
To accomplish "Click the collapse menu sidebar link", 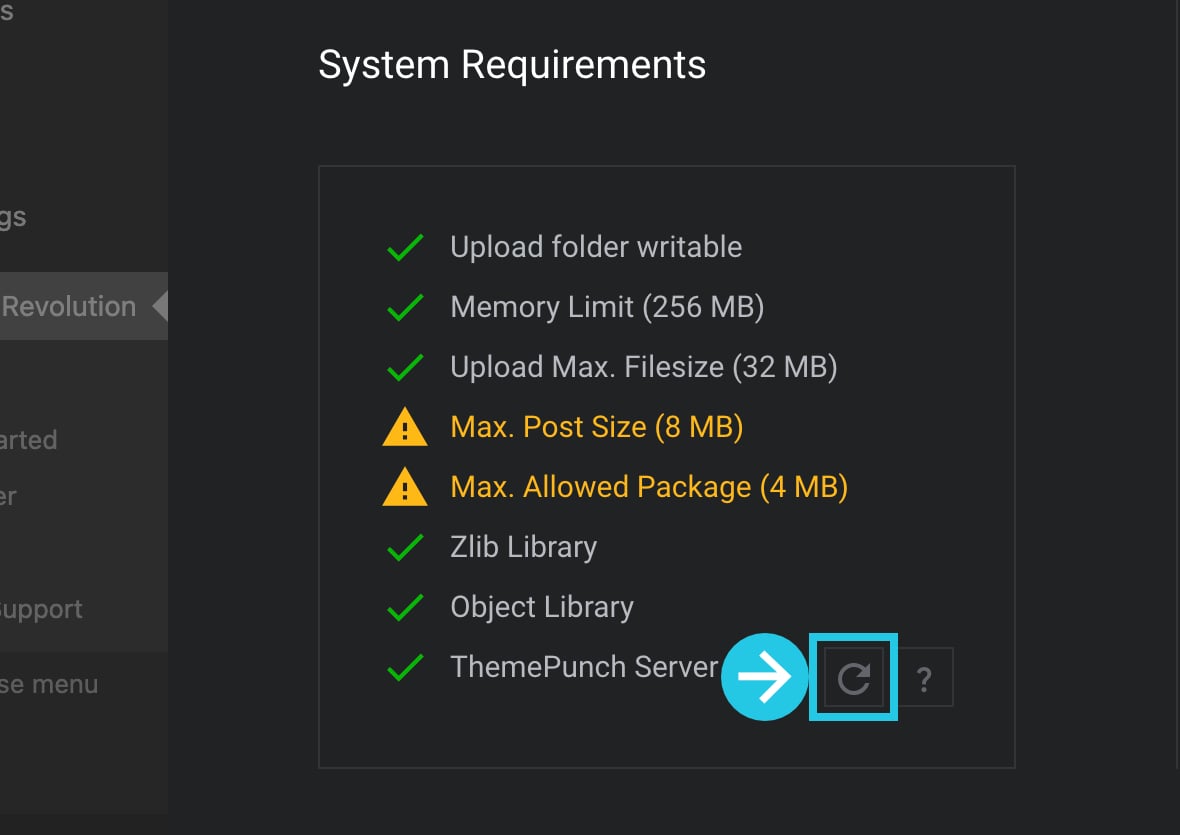I will pos(49,685).
